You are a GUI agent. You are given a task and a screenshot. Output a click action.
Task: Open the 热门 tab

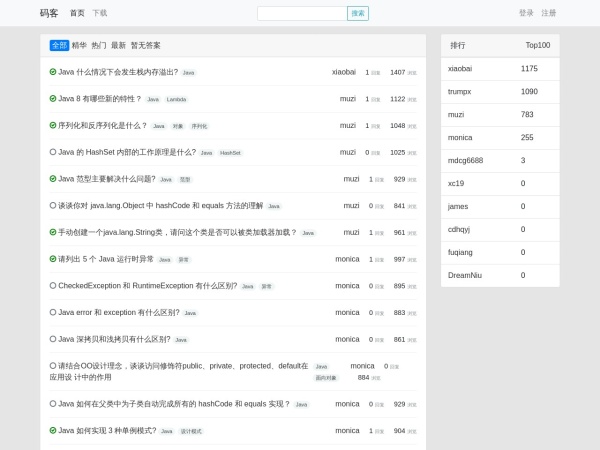[x=99, y=45]
